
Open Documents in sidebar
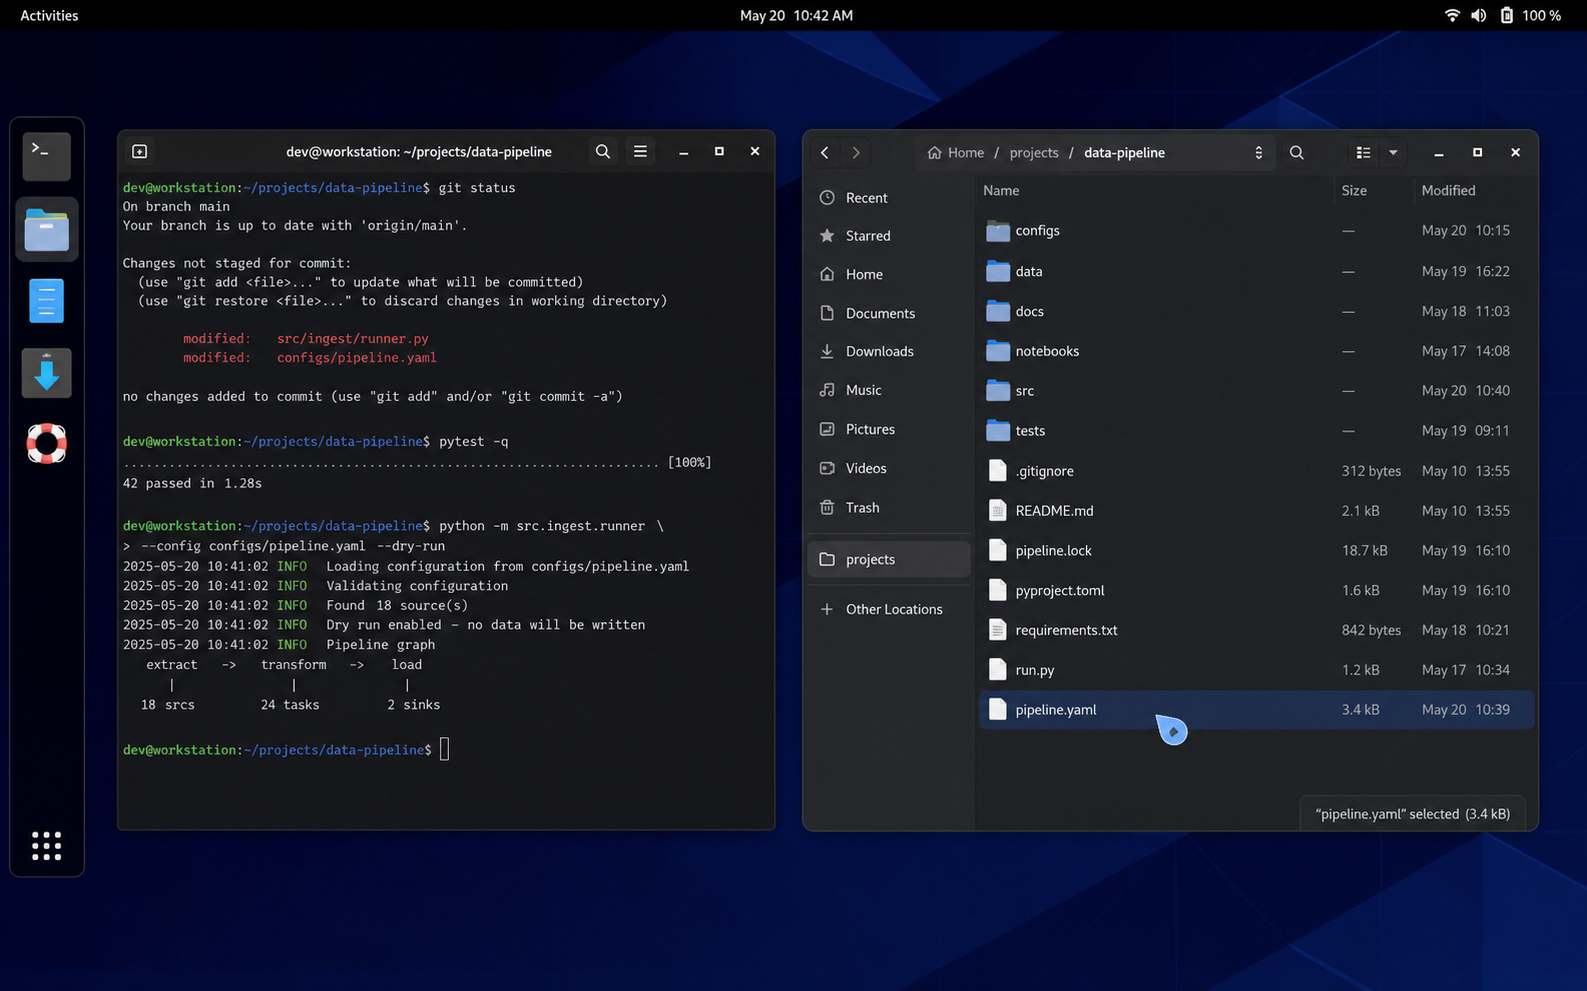pos(888,314)
